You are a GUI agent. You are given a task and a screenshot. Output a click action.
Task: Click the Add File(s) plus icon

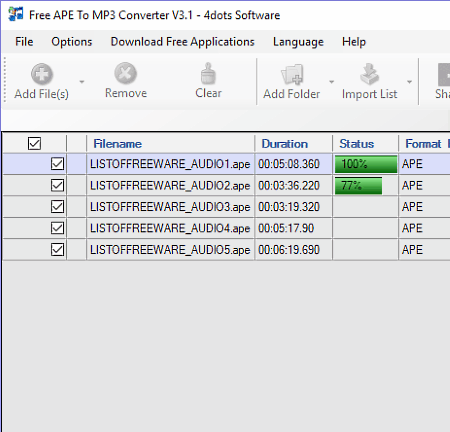pos(42,74)
